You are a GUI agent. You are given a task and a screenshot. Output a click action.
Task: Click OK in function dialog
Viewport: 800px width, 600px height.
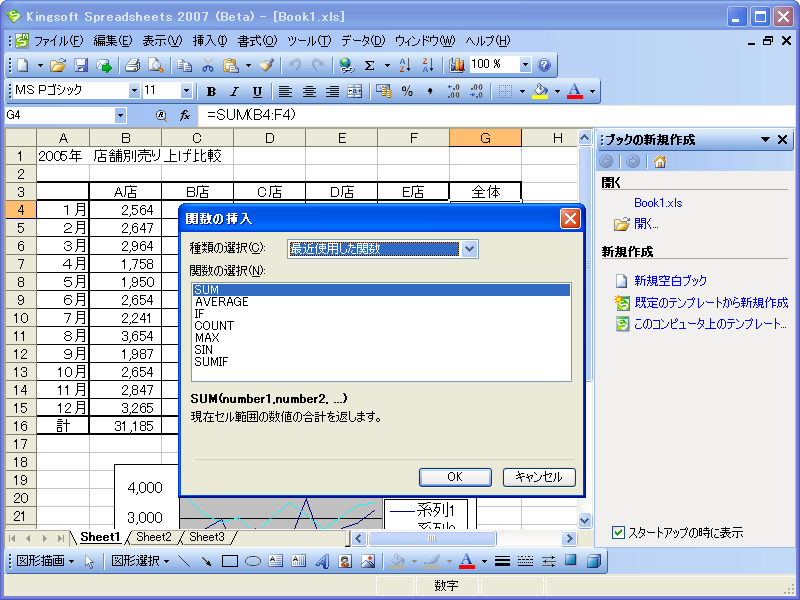pos(455,477)
